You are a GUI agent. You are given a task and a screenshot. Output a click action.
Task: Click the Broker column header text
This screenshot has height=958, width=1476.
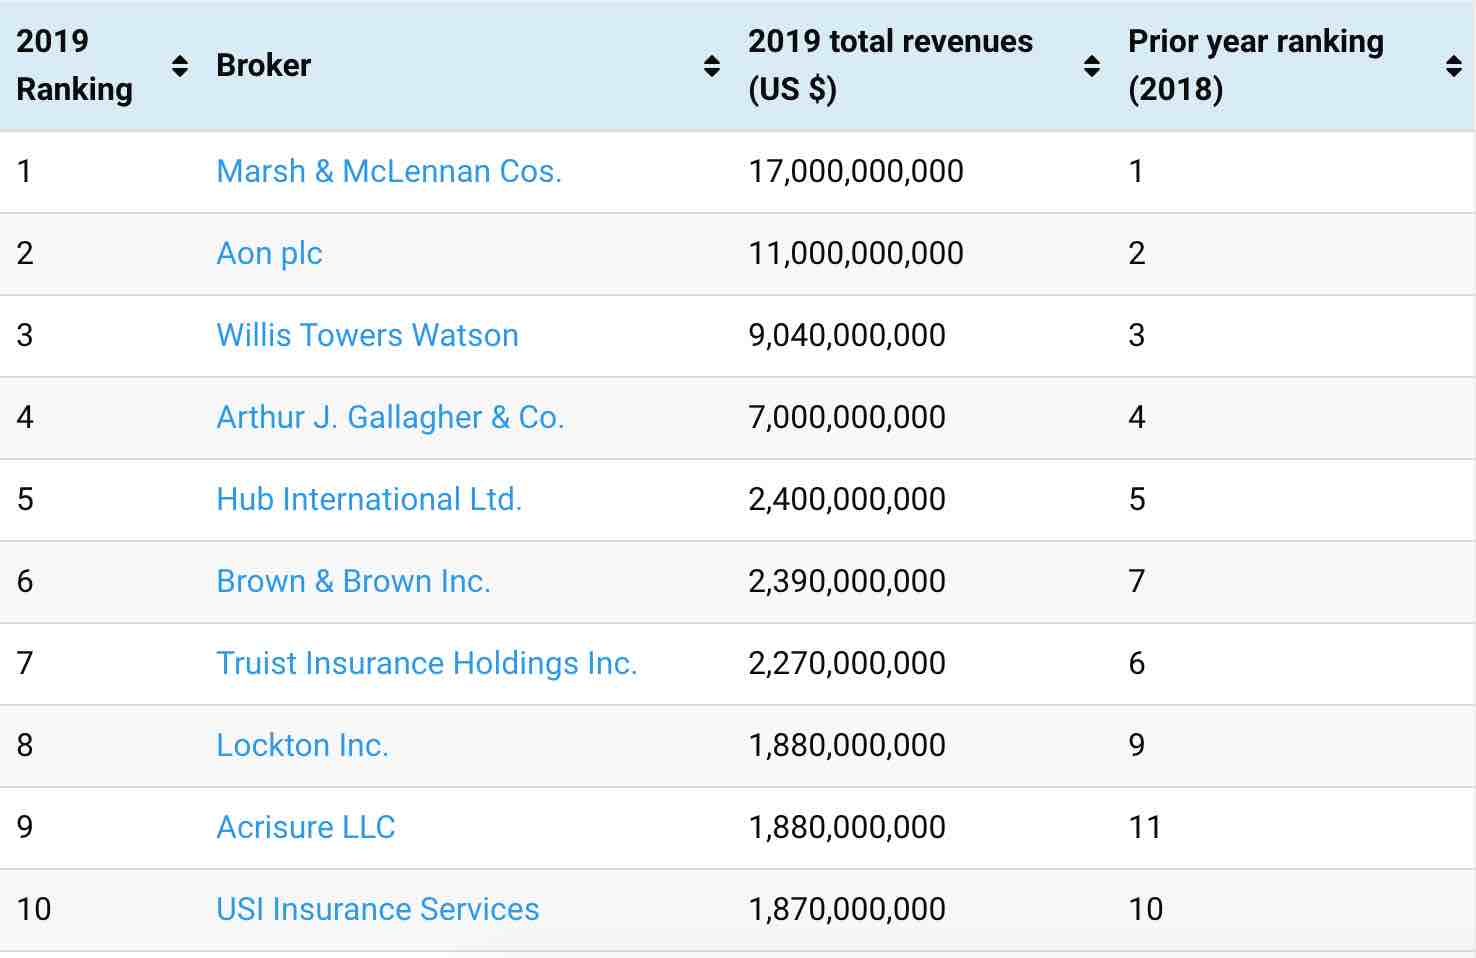pos(264,66)
